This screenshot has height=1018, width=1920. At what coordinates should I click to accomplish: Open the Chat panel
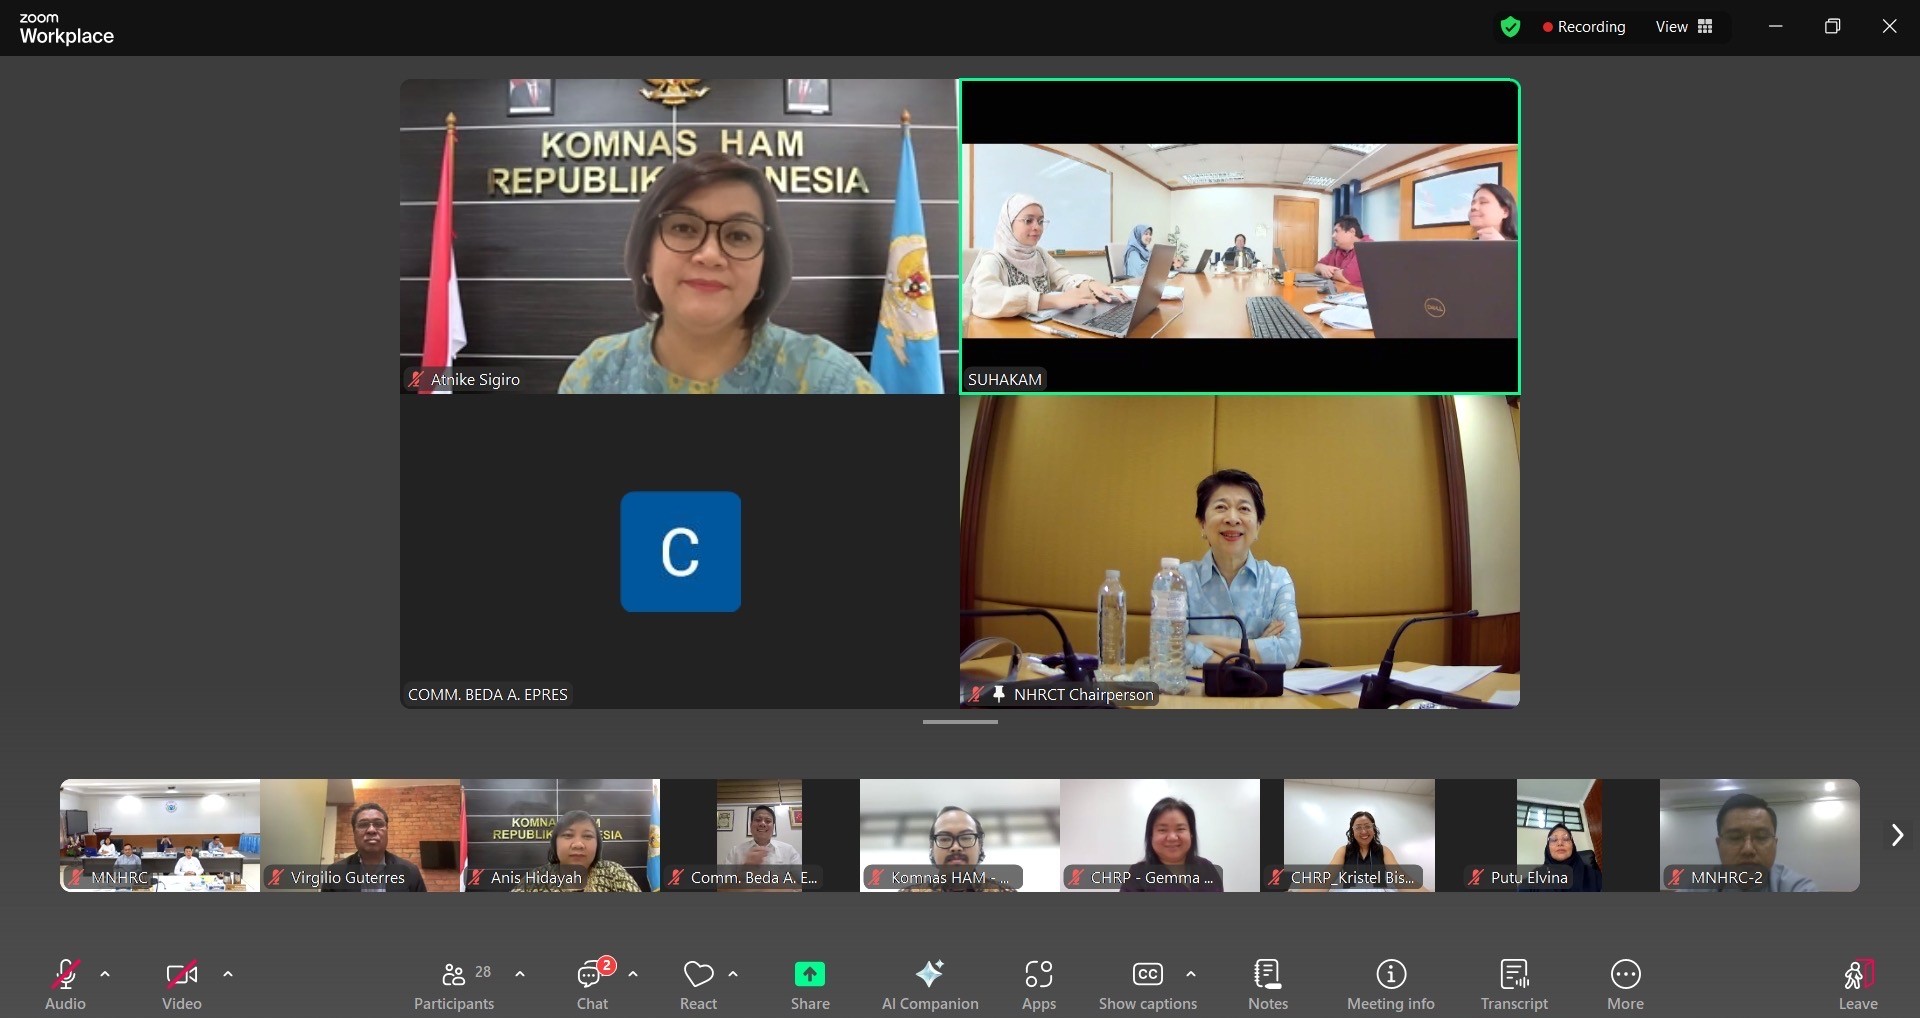592,984
